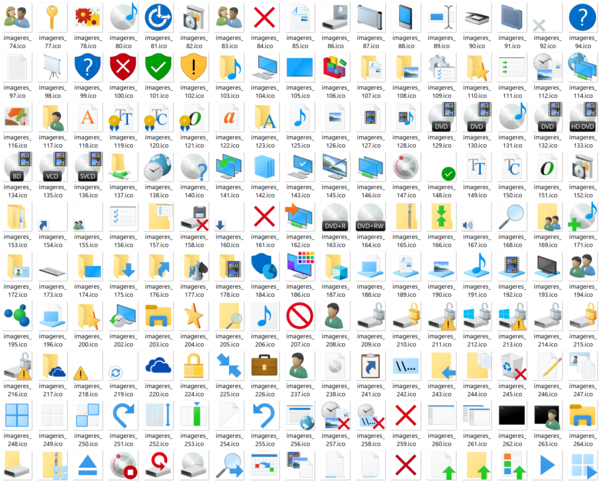Select the green check shield imageres_101.ico
Screen dimensions: 600x483
[x=158, y=67]
